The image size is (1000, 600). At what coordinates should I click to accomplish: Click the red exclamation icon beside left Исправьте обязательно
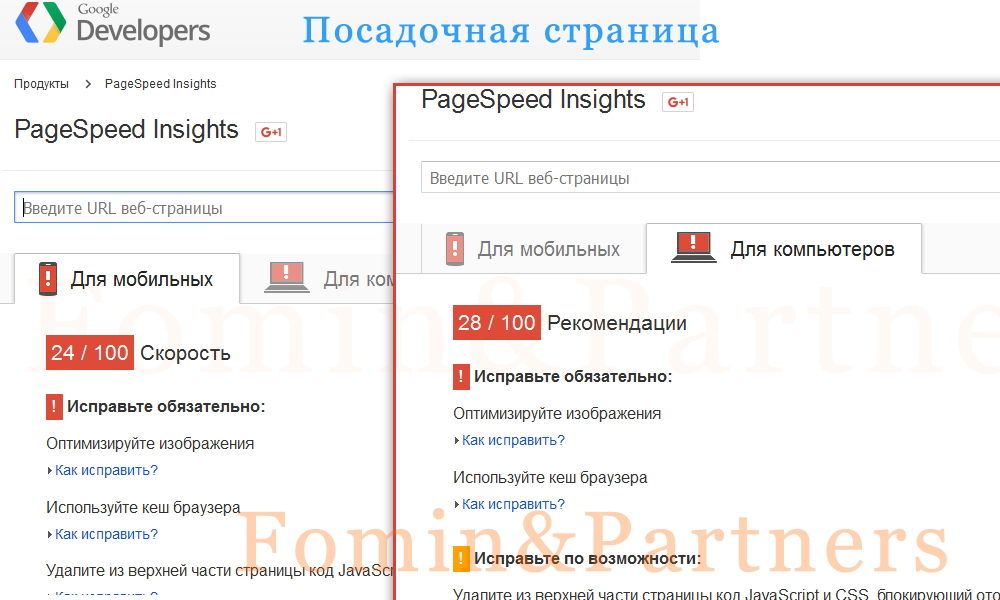[x=54, y=407]
